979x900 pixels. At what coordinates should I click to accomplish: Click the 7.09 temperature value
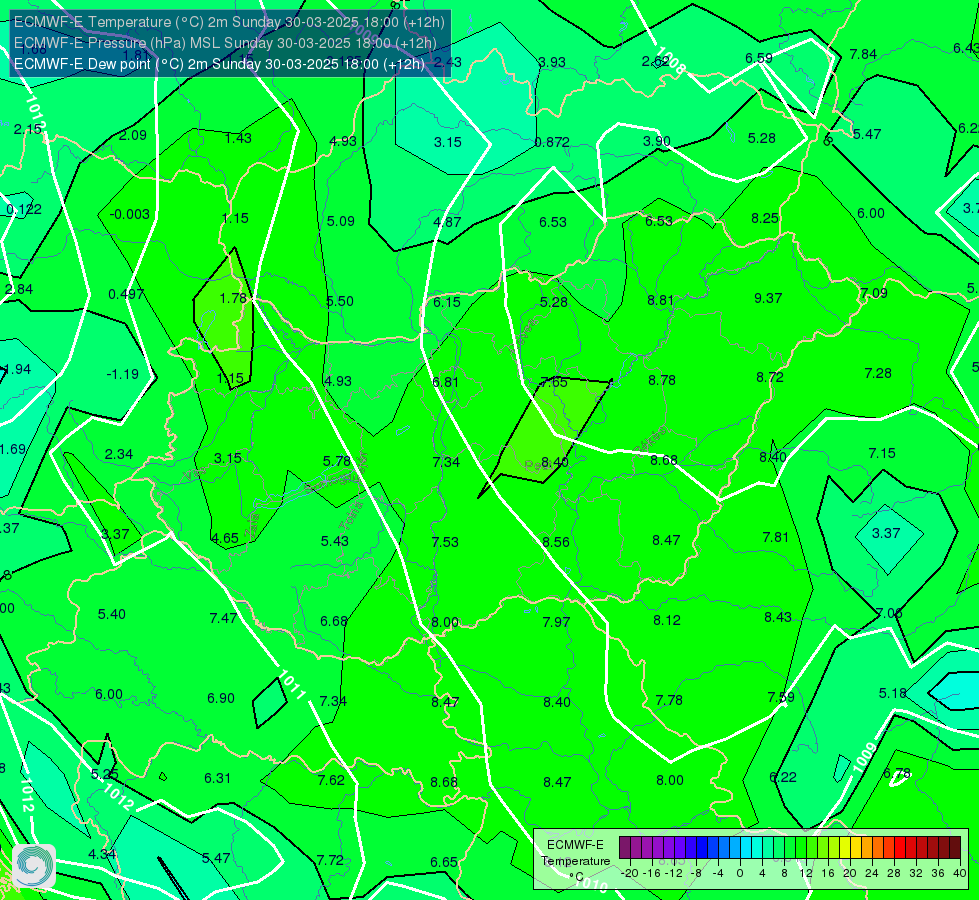click(x=873, y=292)
